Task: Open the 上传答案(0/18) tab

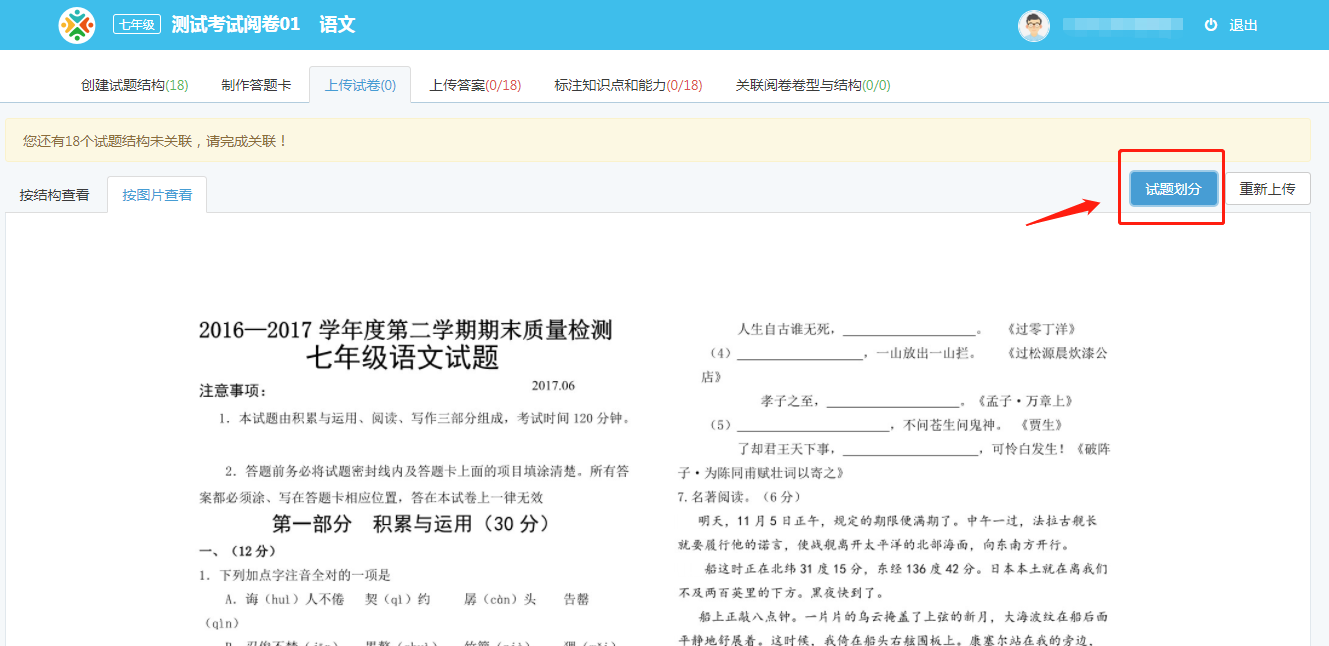Action: (x=476, y=85)
